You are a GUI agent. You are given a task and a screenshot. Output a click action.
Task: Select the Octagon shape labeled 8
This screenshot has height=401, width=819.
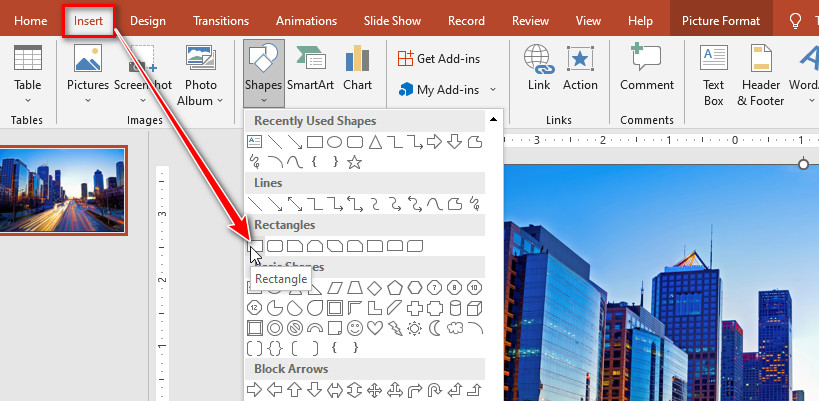tap(454, 287)
